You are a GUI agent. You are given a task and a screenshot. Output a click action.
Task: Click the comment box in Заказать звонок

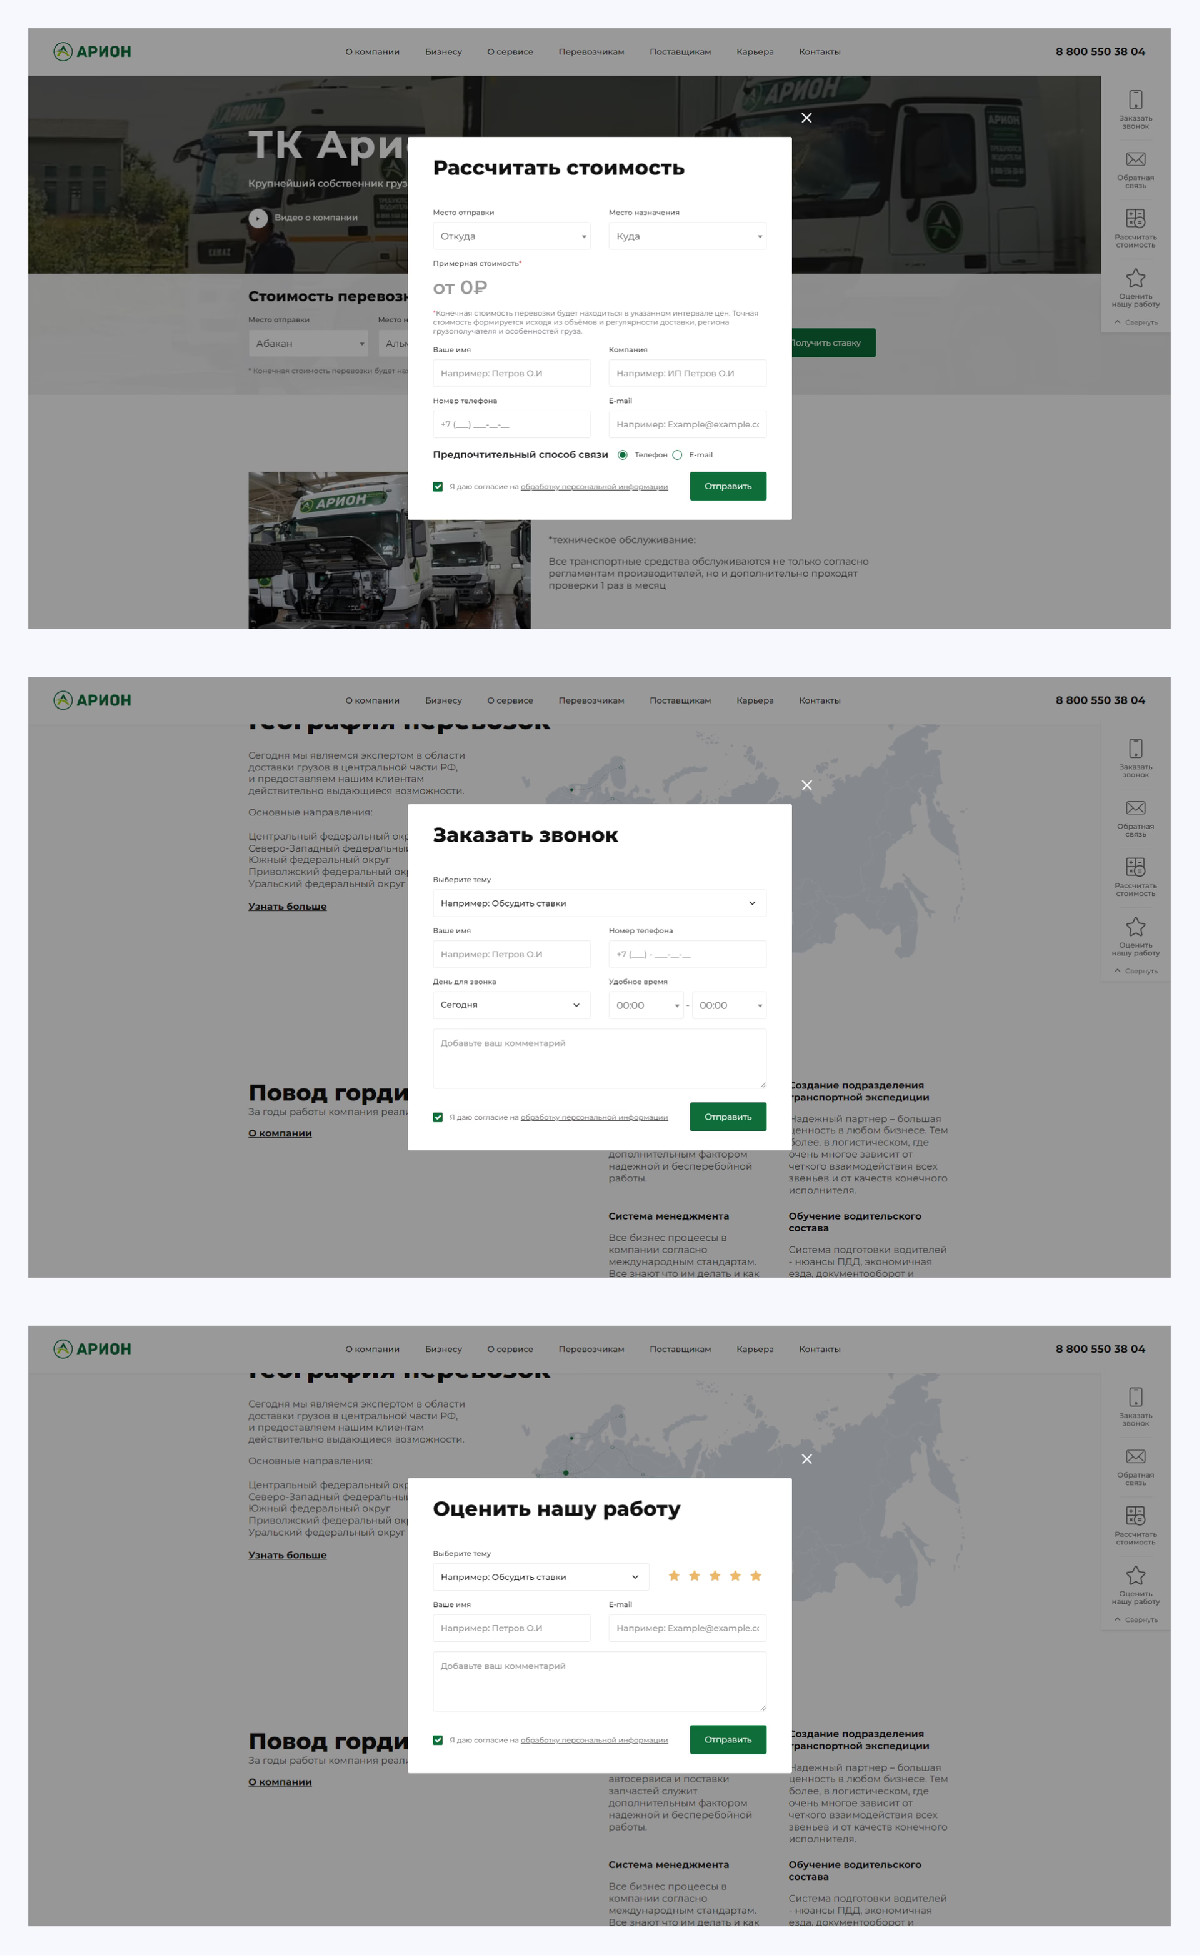[599, 1059]
